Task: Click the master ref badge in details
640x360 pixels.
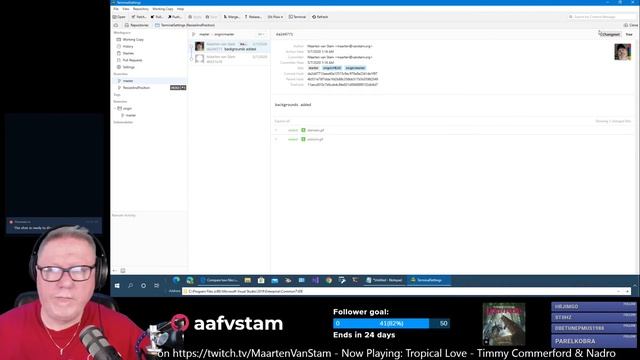Action: (x=313, y=68)
